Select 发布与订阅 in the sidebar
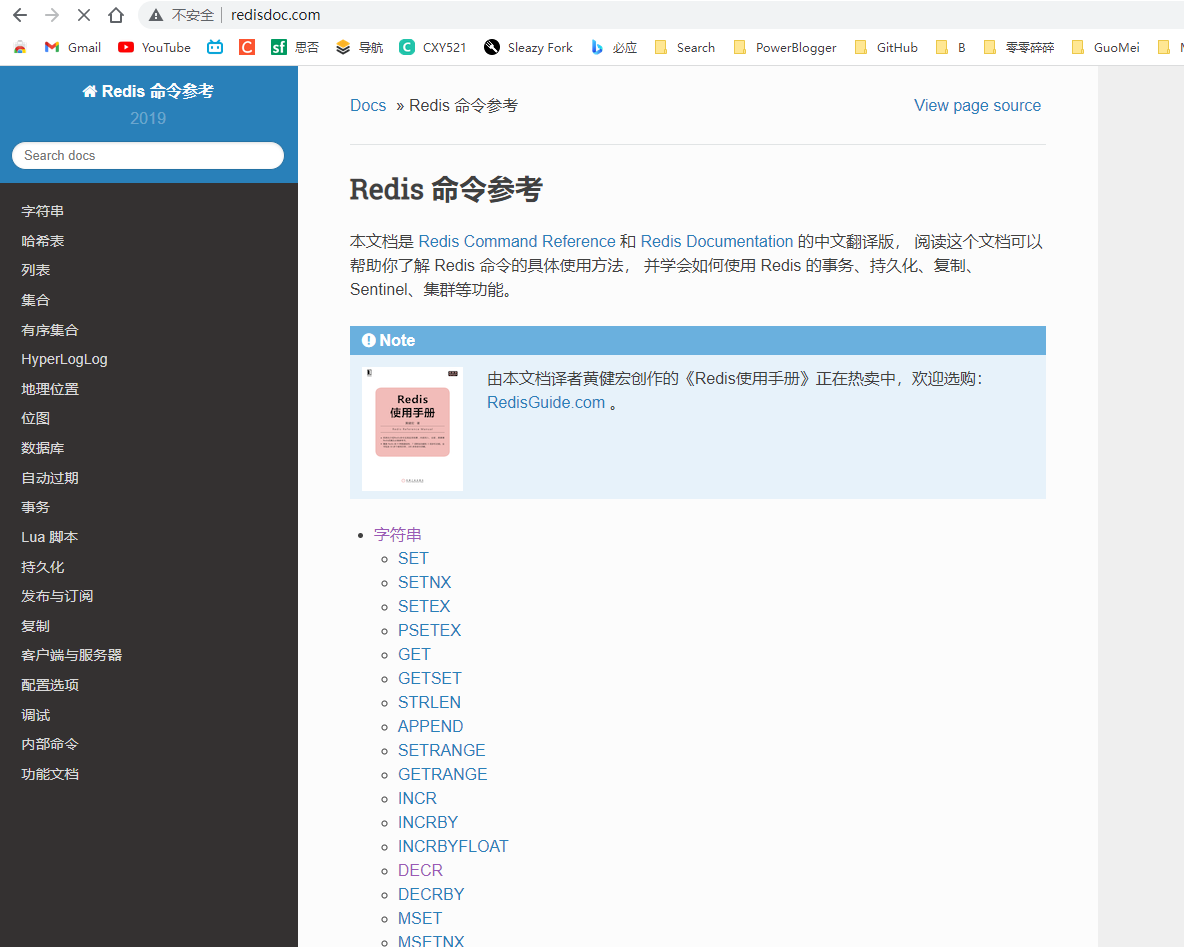Image resolution: width=1184 pixels, height=947 pixels. click(x=57, y=597)
